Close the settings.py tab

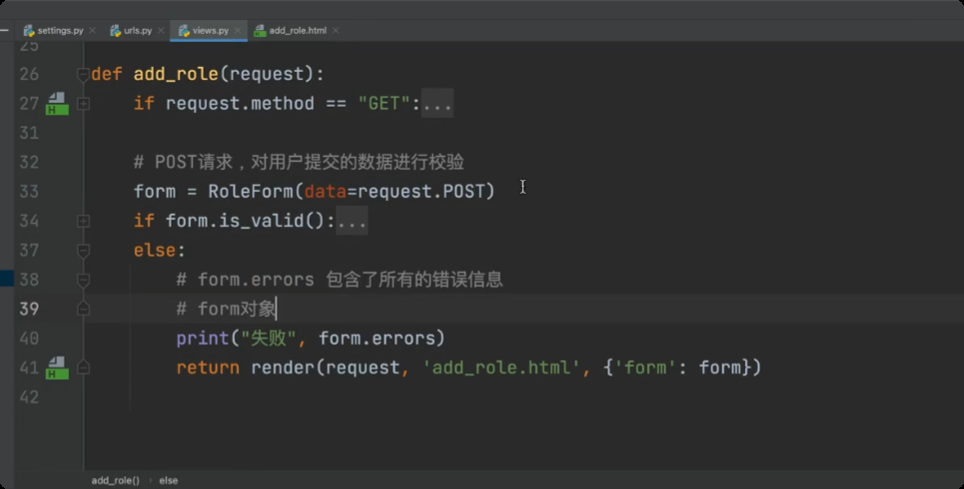tap(92, 30)
